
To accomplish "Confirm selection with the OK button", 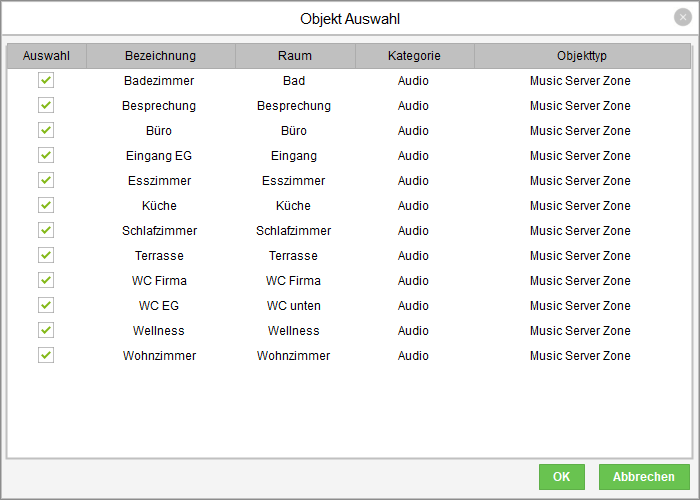I will [561, 477].
